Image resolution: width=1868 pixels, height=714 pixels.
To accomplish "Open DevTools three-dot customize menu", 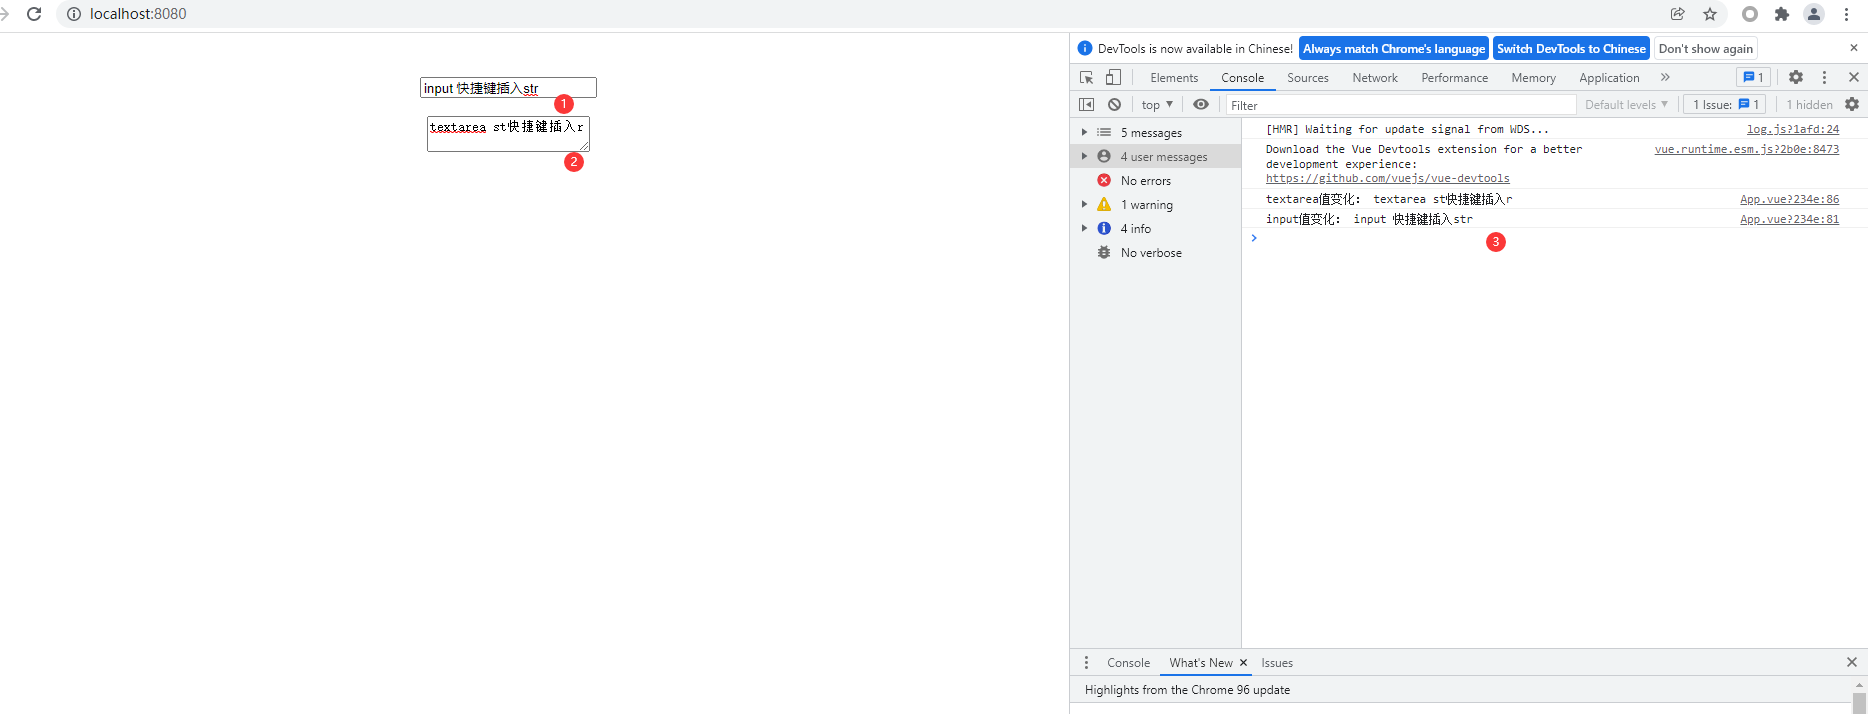I will click(1824, 77).
